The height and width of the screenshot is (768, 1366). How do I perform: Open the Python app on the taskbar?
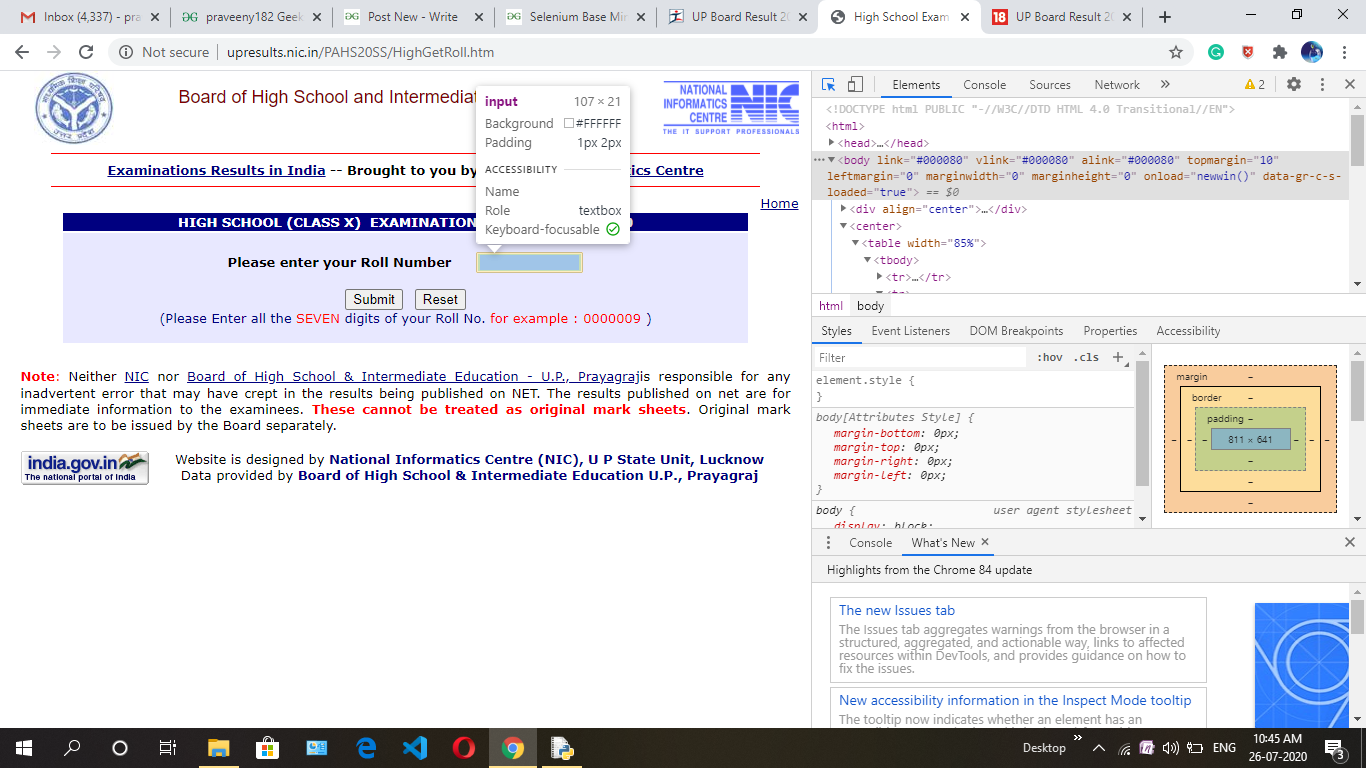click(x=562, y=748)
